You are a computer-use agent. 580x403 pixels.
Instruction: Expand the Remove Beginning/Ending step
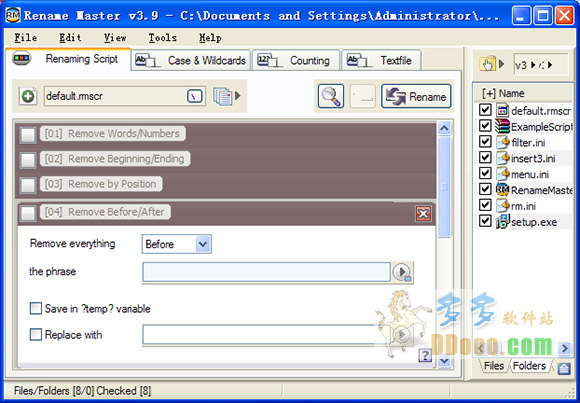(115, 159)
